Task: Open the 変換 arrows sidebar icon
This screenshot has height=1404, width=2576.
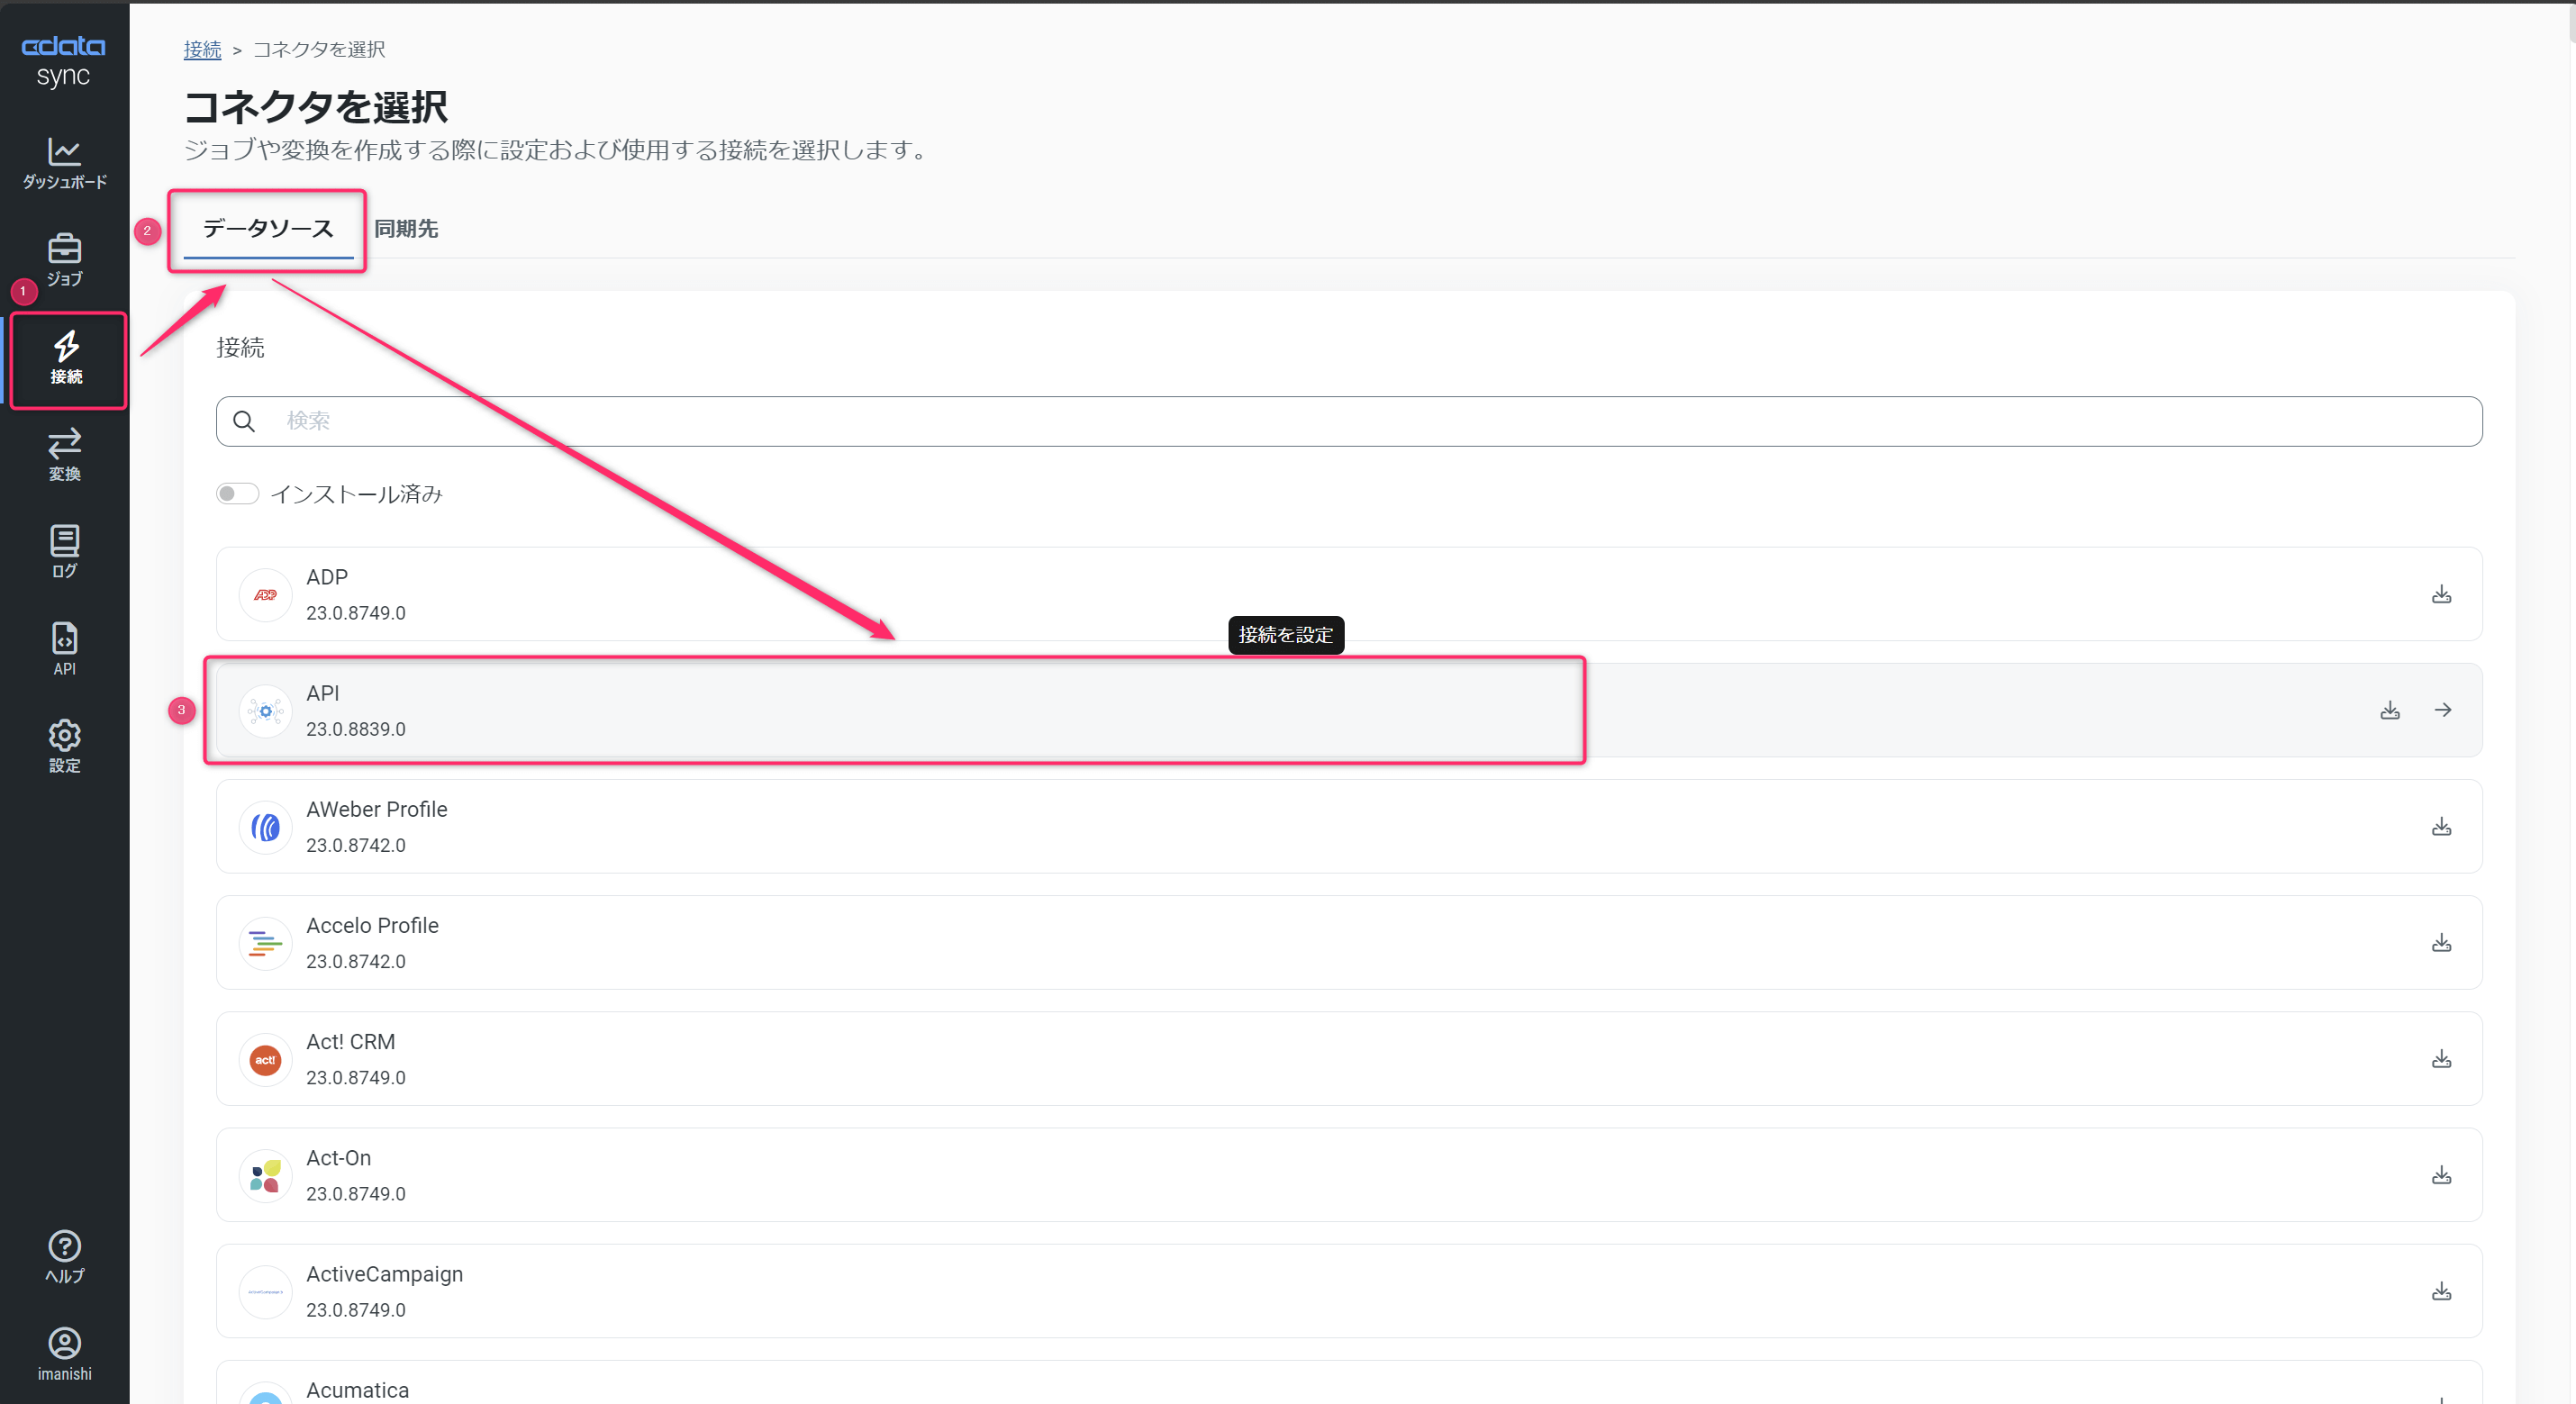Action: pyautogui.click(x=64, y=454)
